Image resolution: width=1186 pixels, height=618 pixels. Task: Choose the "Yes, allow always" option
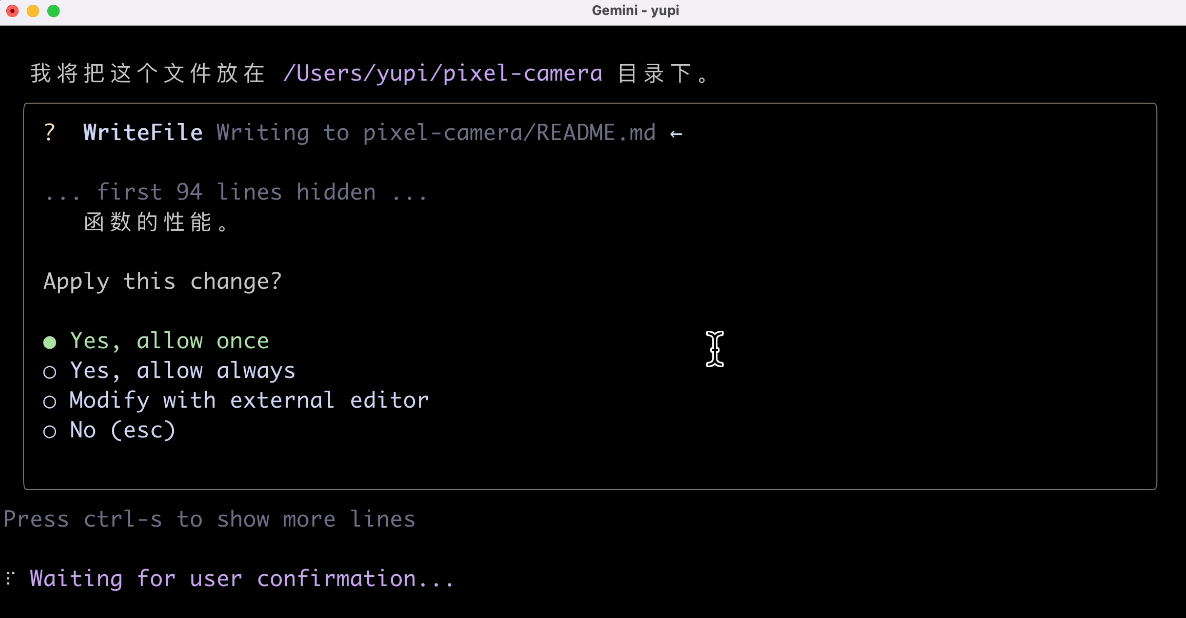(x=182, y=371)
